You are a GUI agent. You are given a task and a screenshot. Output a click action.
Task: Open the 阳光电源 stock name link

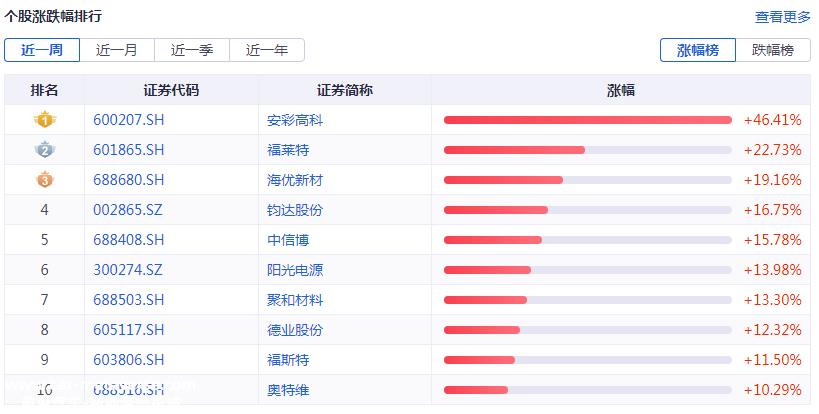click(295, 270)
